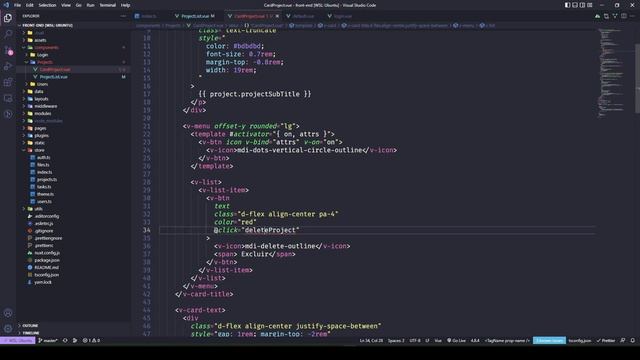Screen dimensions: 640x360
Task: Open the Run and Debug view
Action: click(x=8, y=67)
